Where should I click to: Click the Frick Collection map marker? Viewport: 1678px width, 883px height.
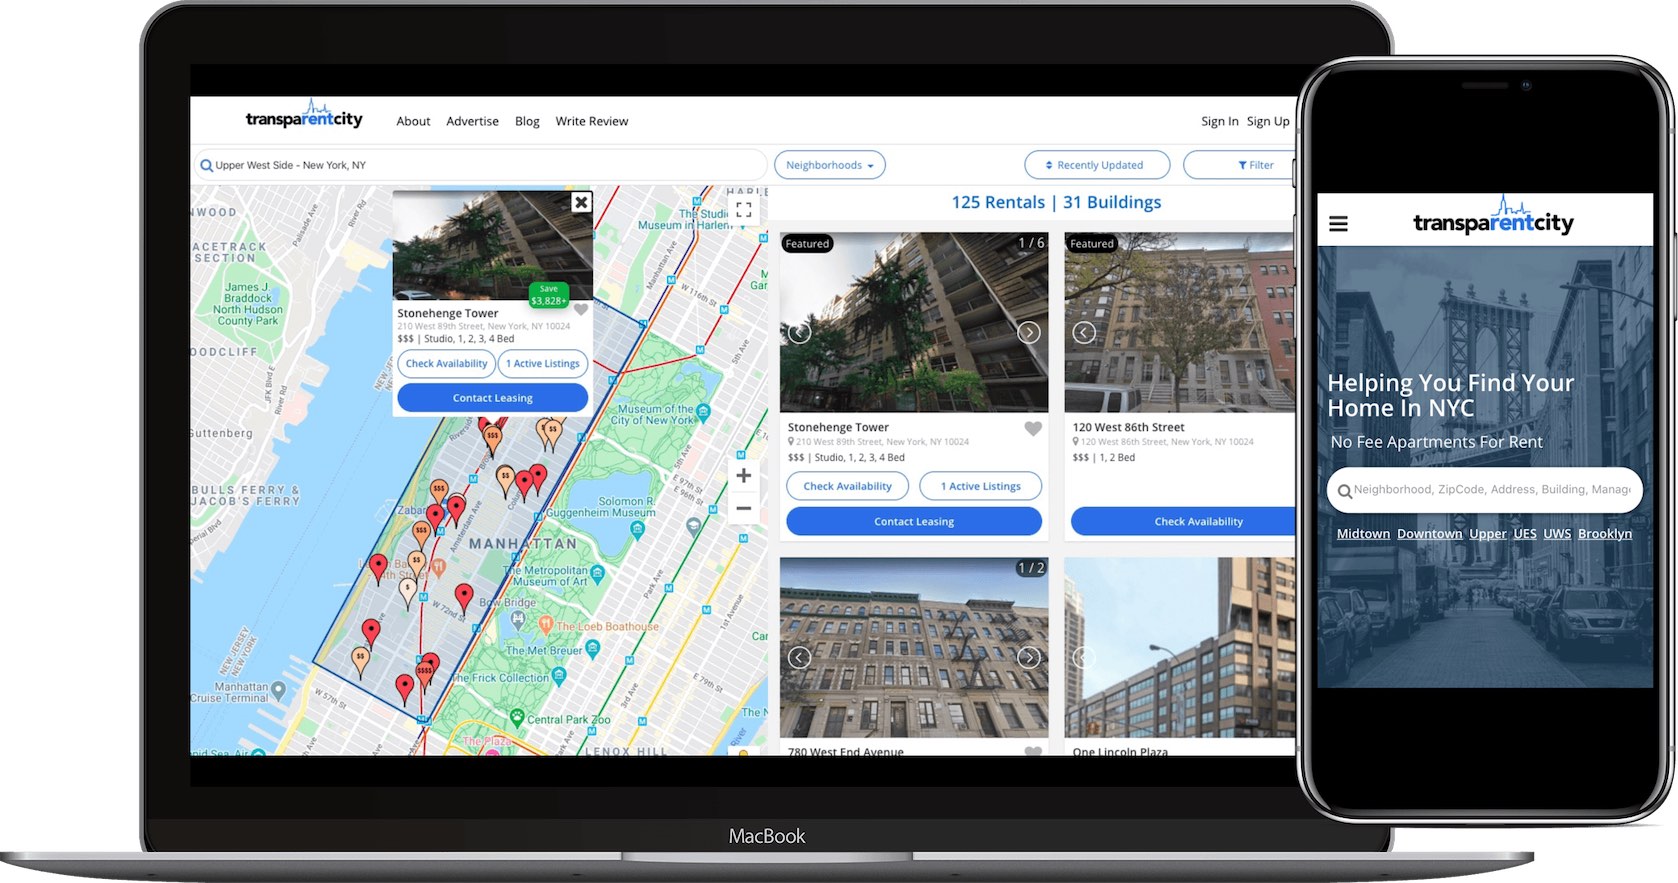coord(559,676)
